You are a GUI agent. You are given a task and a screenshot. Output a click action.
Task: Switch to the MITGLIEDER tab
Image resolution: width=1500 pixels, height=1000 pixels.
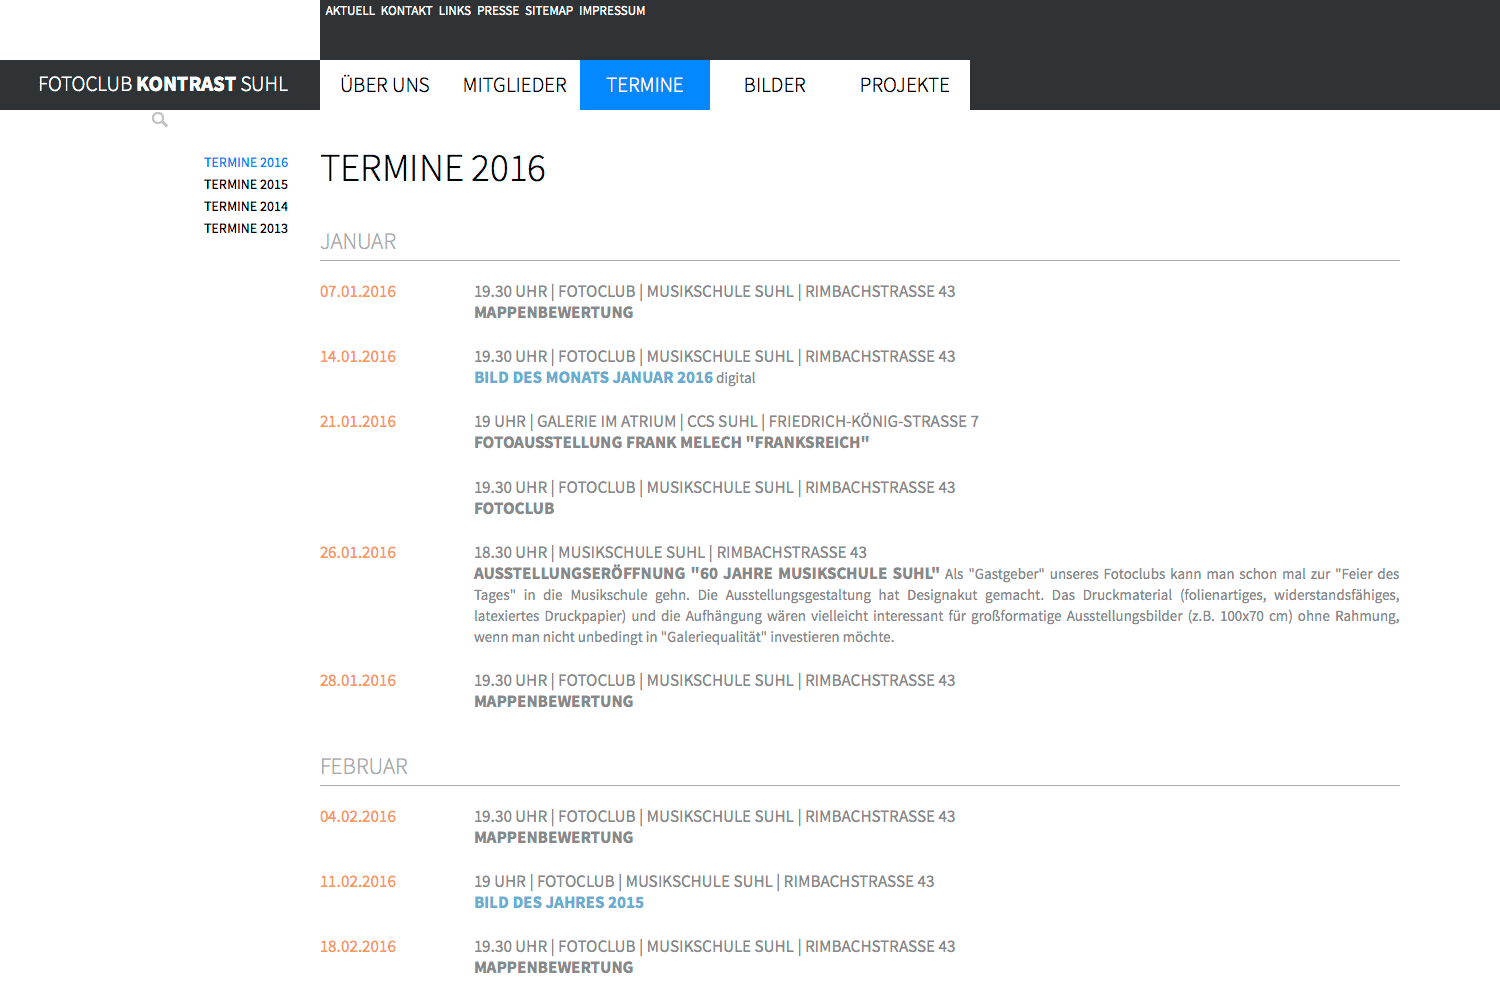click(x=514, y=85)
